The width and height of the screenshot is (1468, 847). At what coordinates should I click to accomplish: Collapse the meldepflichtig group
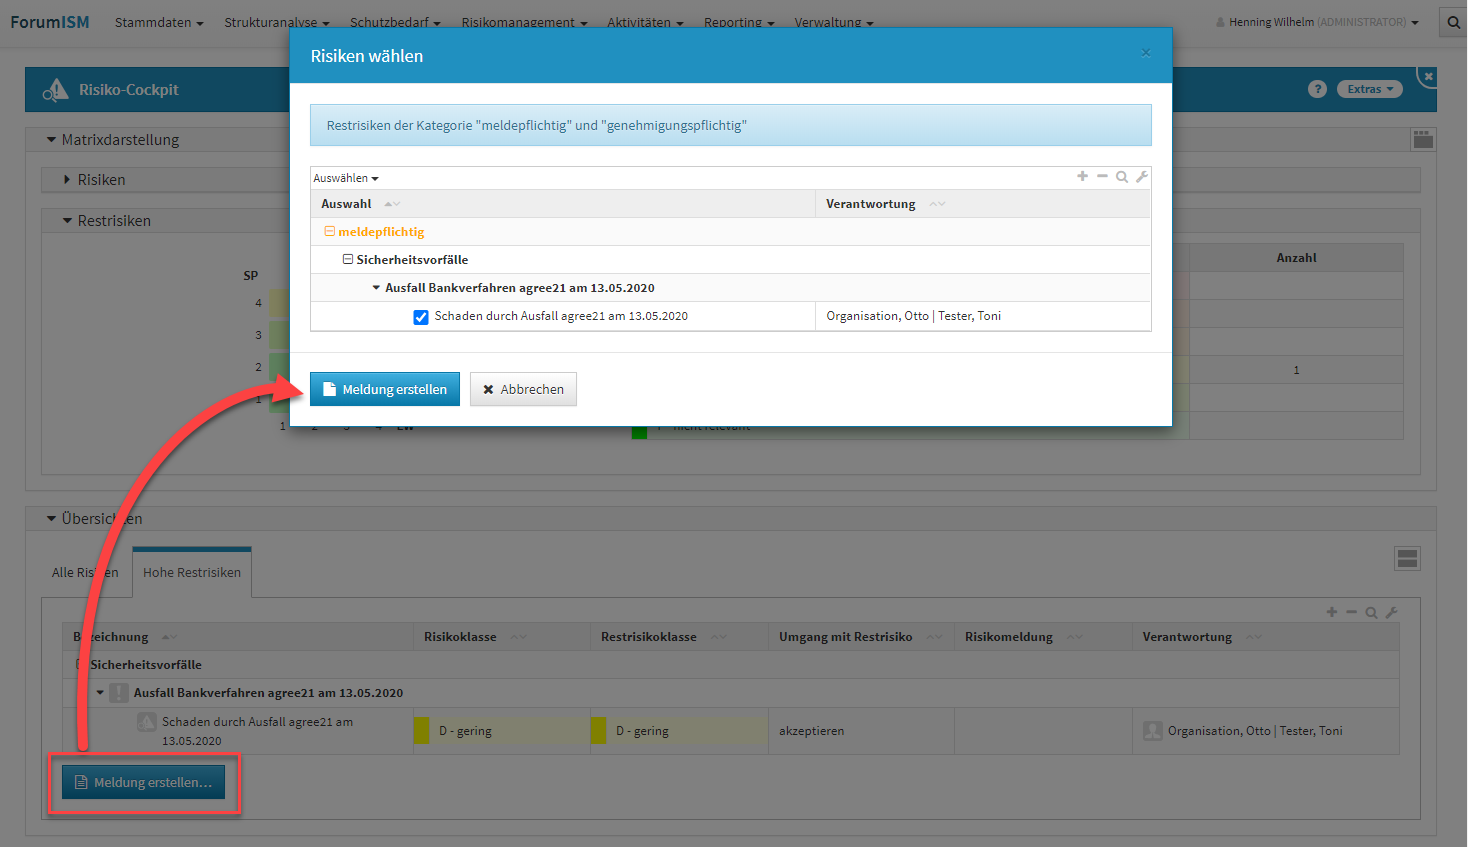click(329, 232)
